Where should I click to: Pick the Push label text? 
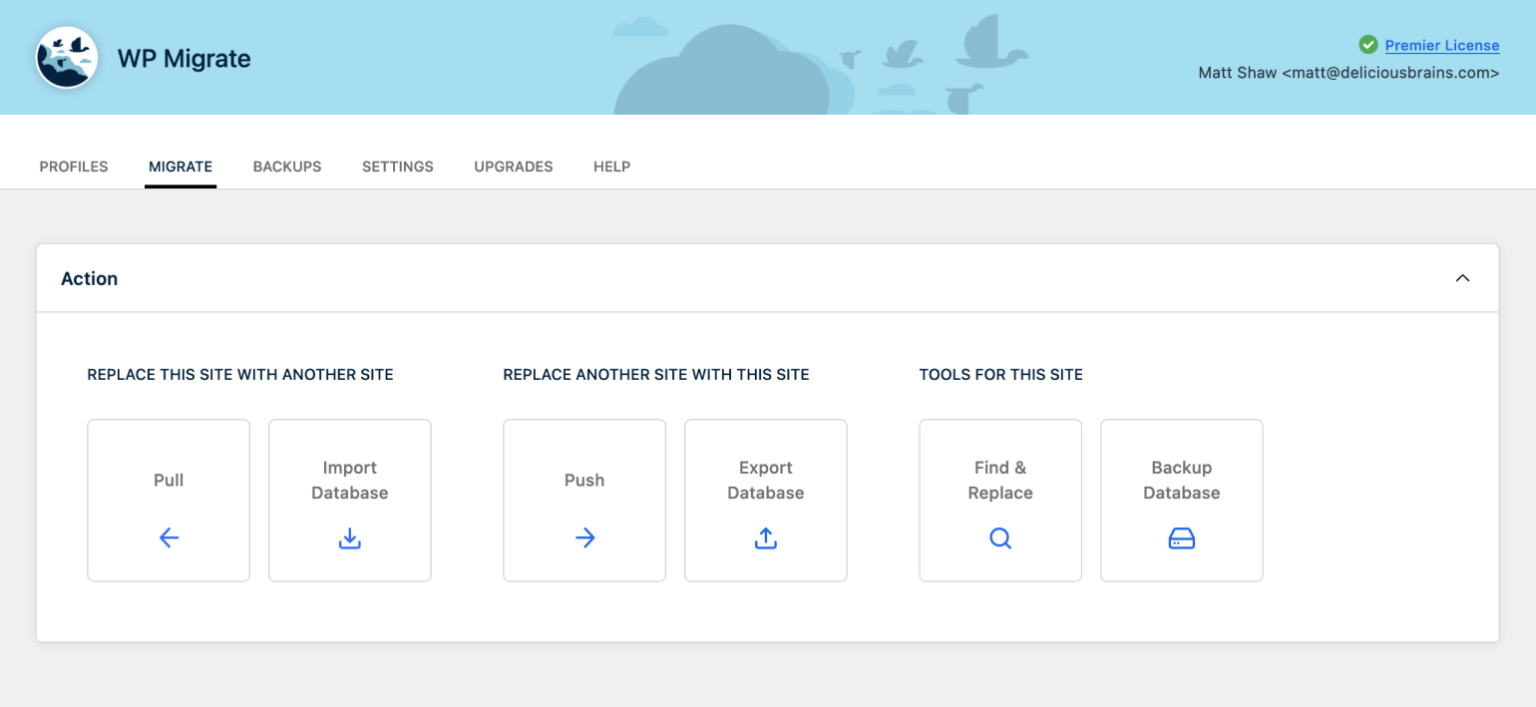[x=585, y=480]
